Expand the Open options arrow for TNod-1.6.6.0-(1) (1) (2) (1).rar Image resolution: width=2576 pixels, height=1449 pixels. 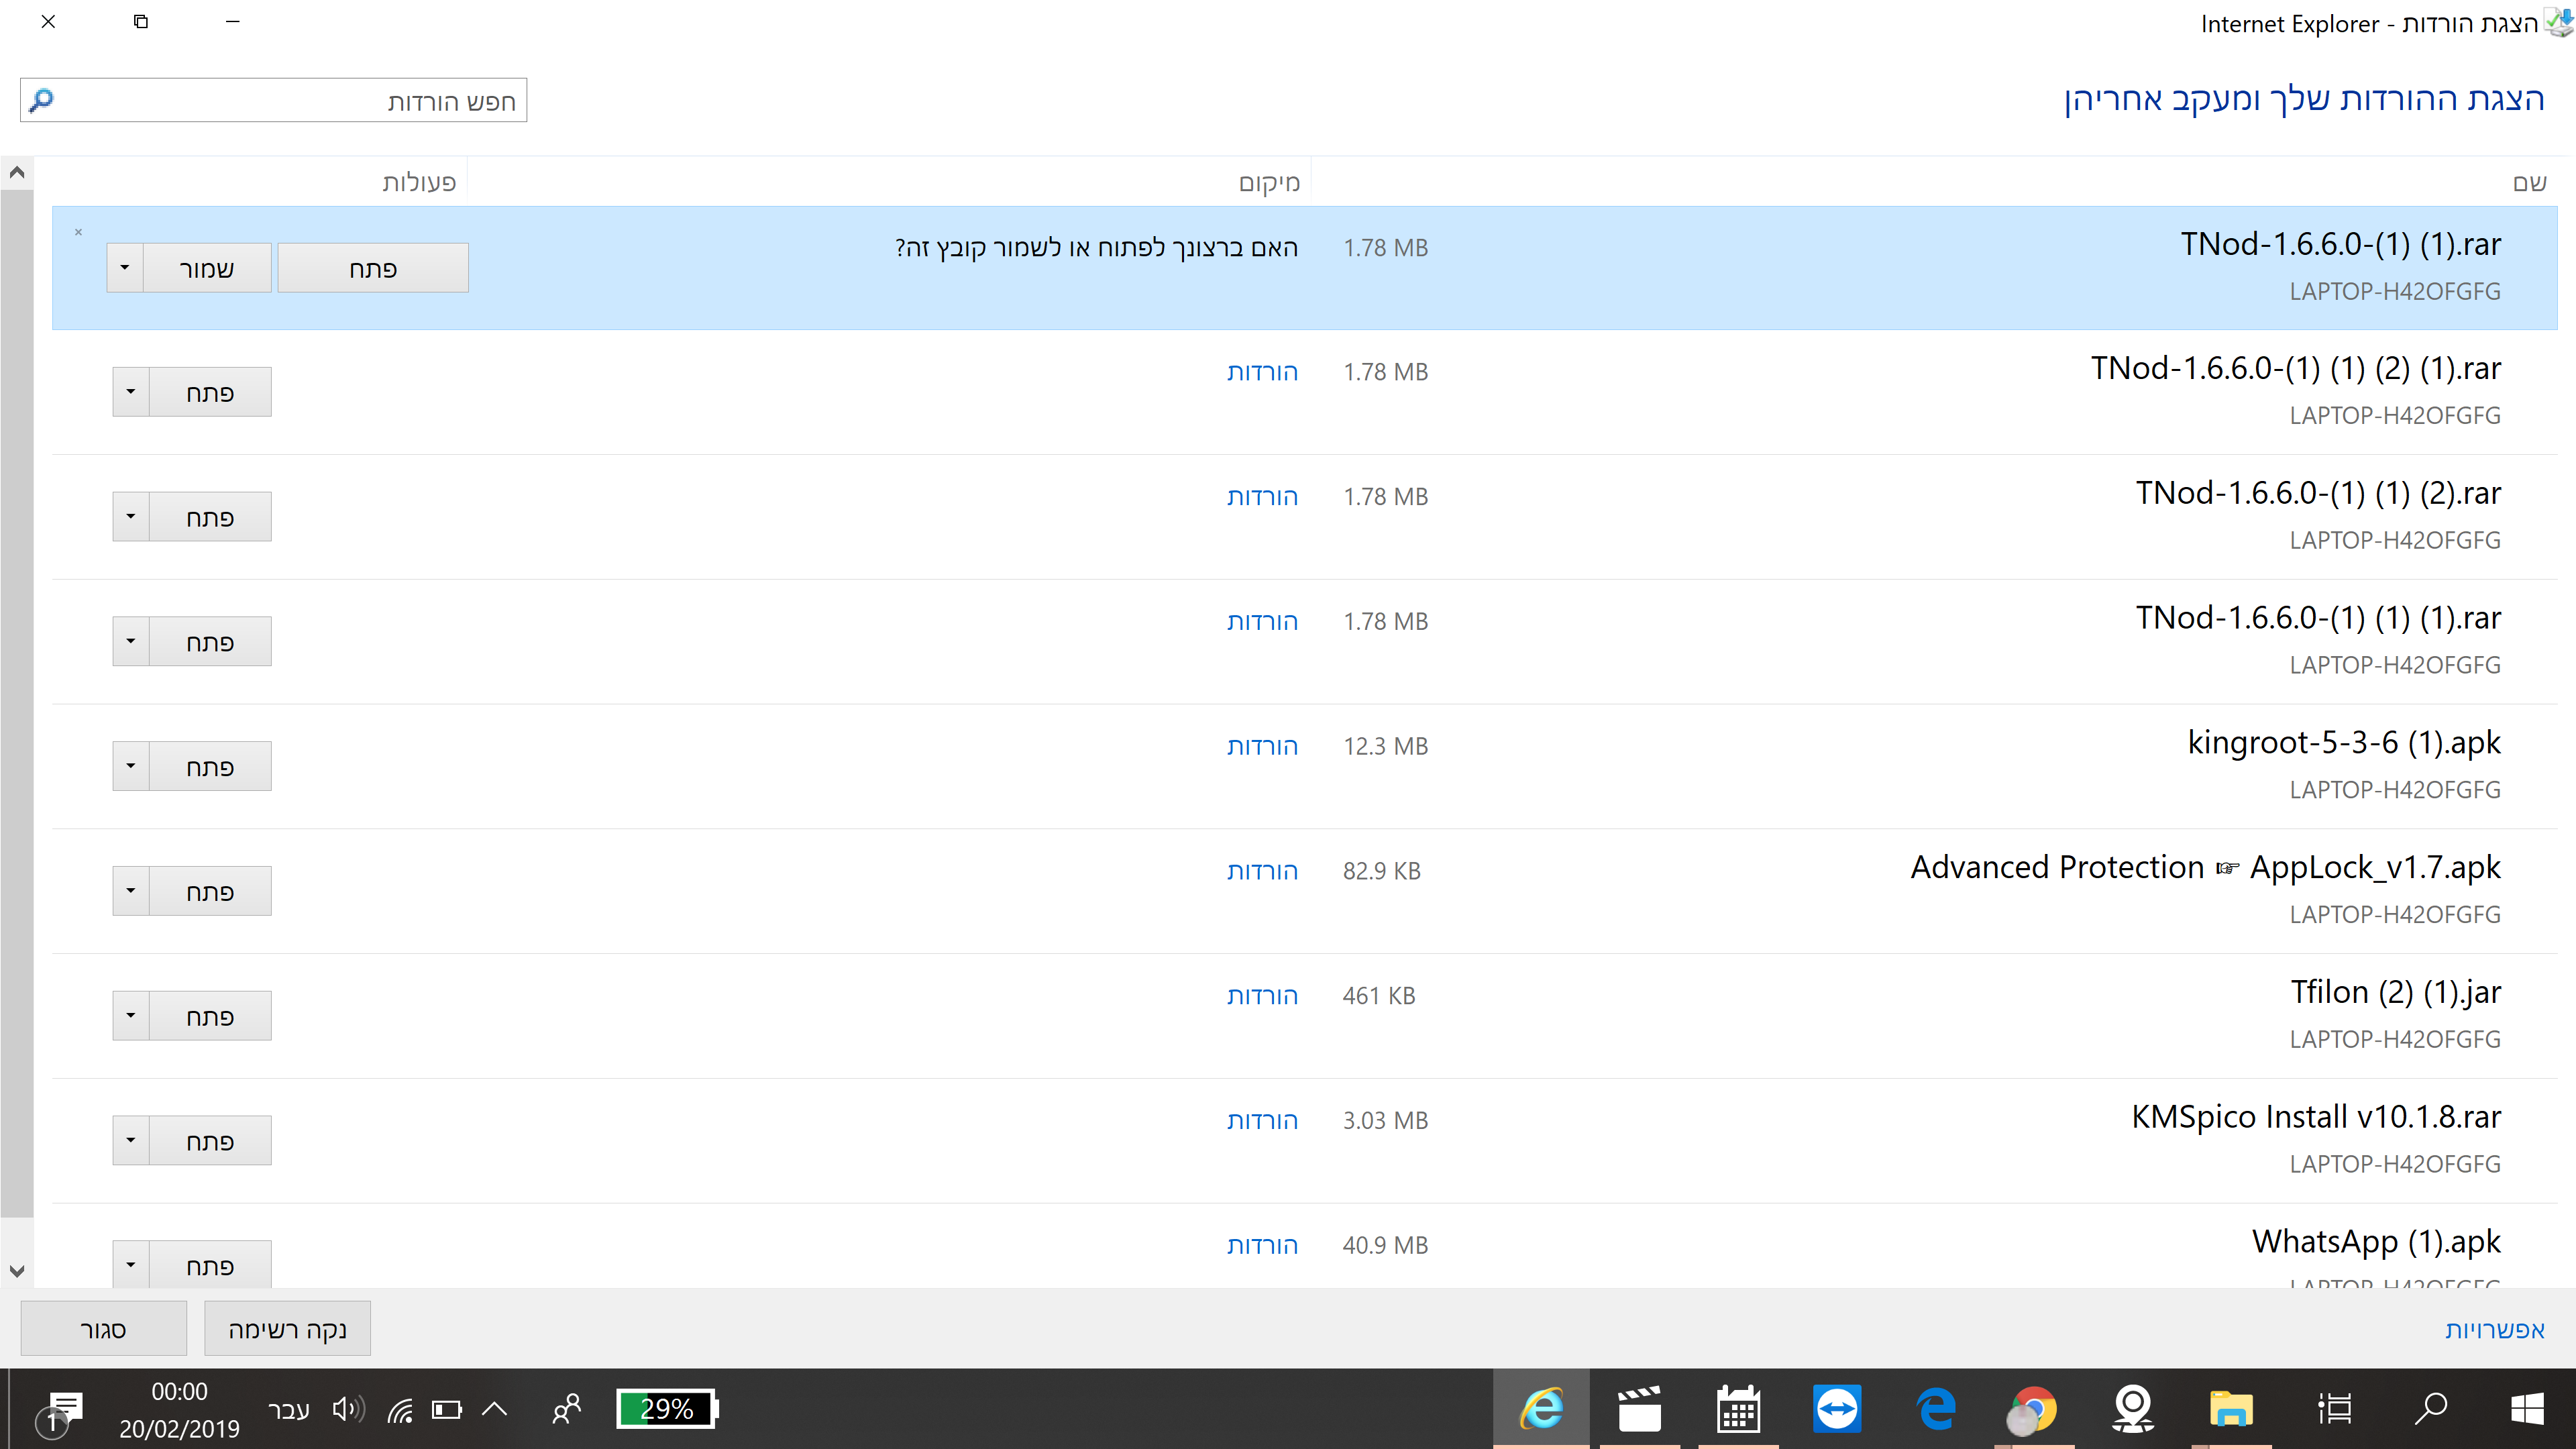pos(131,392)
